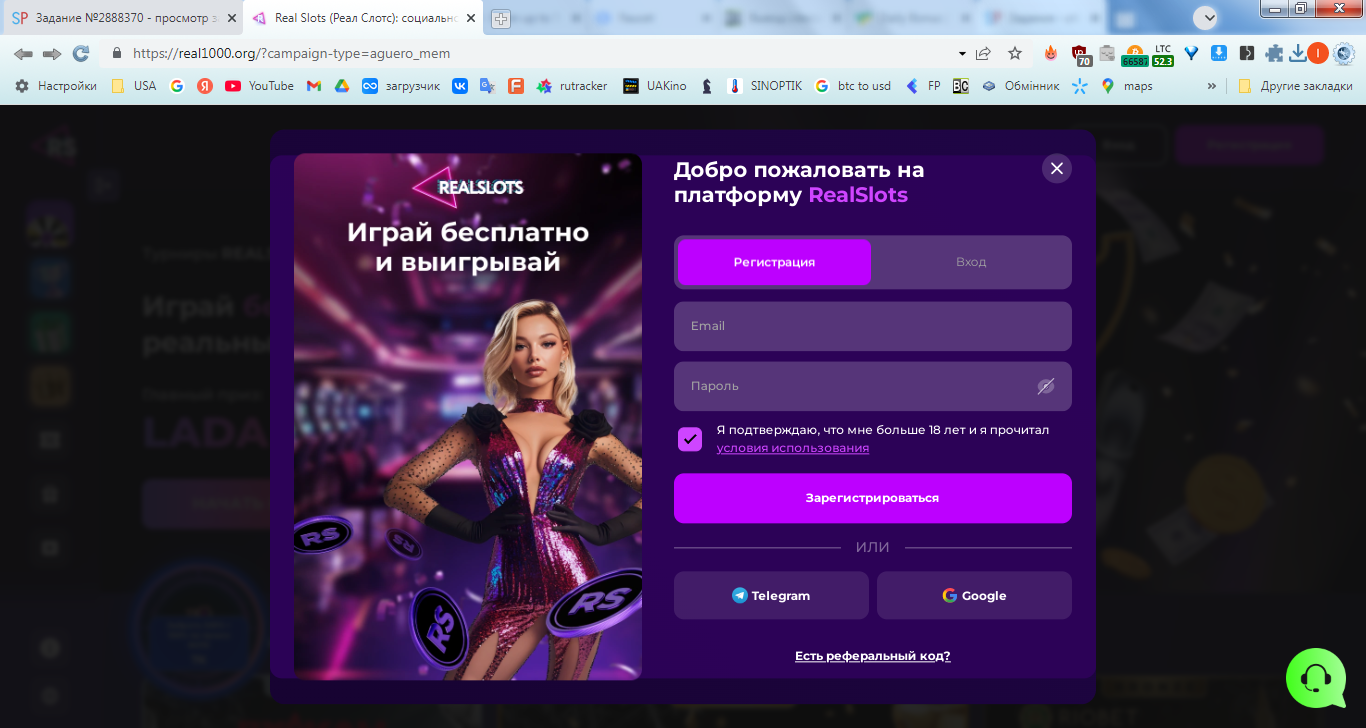
Task: Open the rutracker bookmark
Action: 572,86
